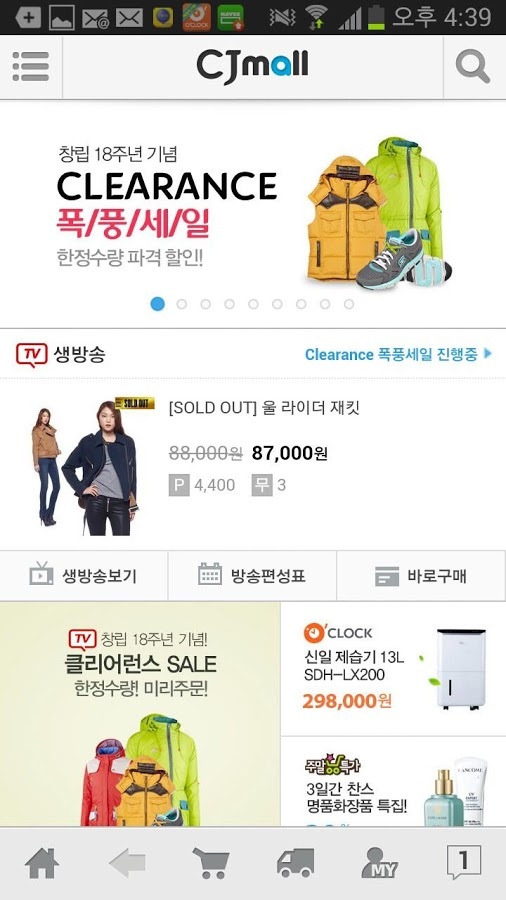This screenshot has width=506, height=900.
Task: Select the second banner page dot
Action: (182, 304)
